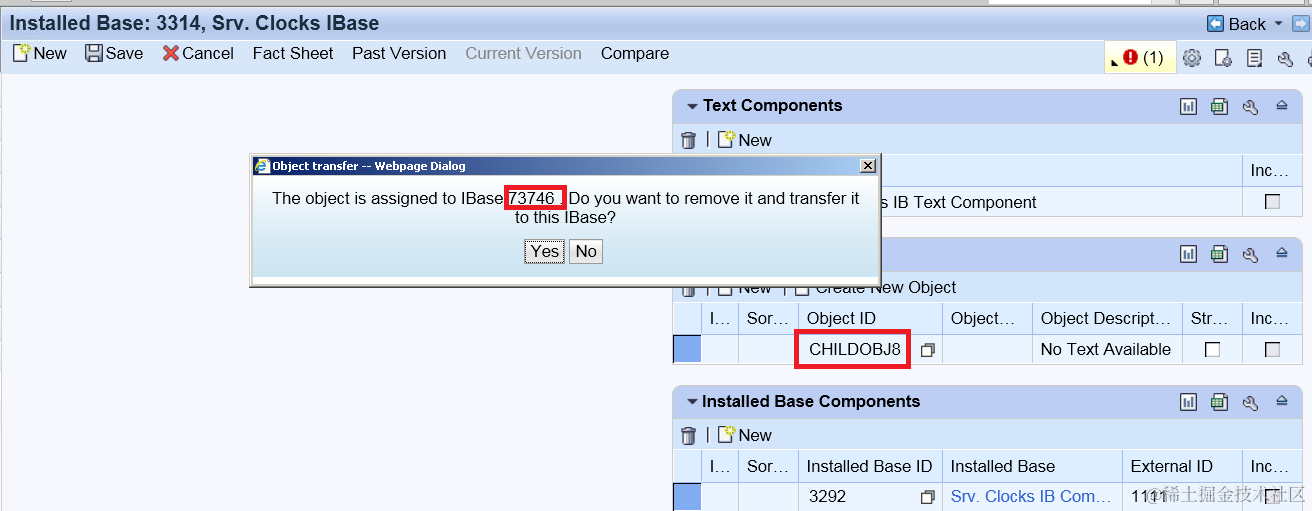Click the blue Back arrow icon
The width and height of the screenshot is (1312, 511).
(x=1216, y=23)
